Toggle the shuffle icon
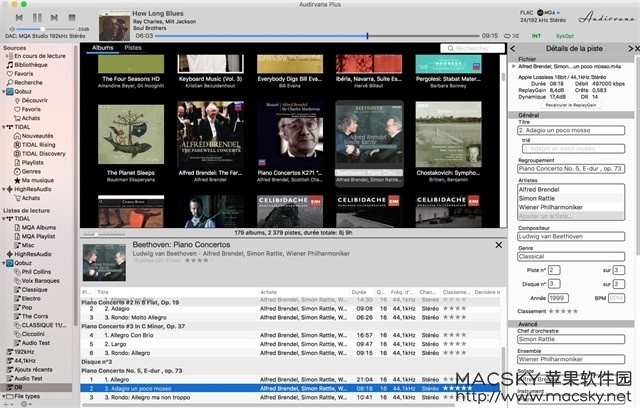Viewport: 640px width, 408px height. [516, 36]
